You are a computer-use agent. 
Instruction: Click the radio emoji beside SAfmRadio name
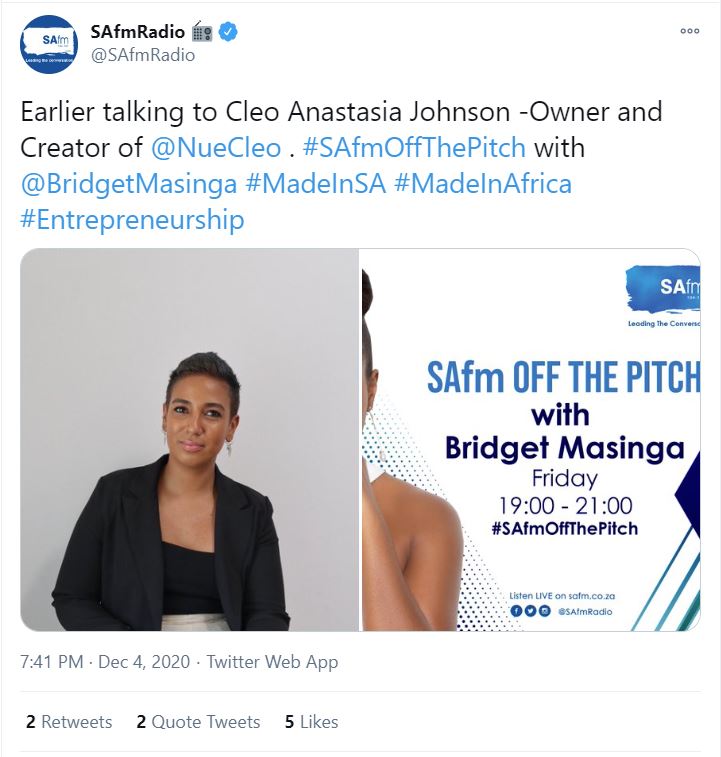(x=202, y=32)
